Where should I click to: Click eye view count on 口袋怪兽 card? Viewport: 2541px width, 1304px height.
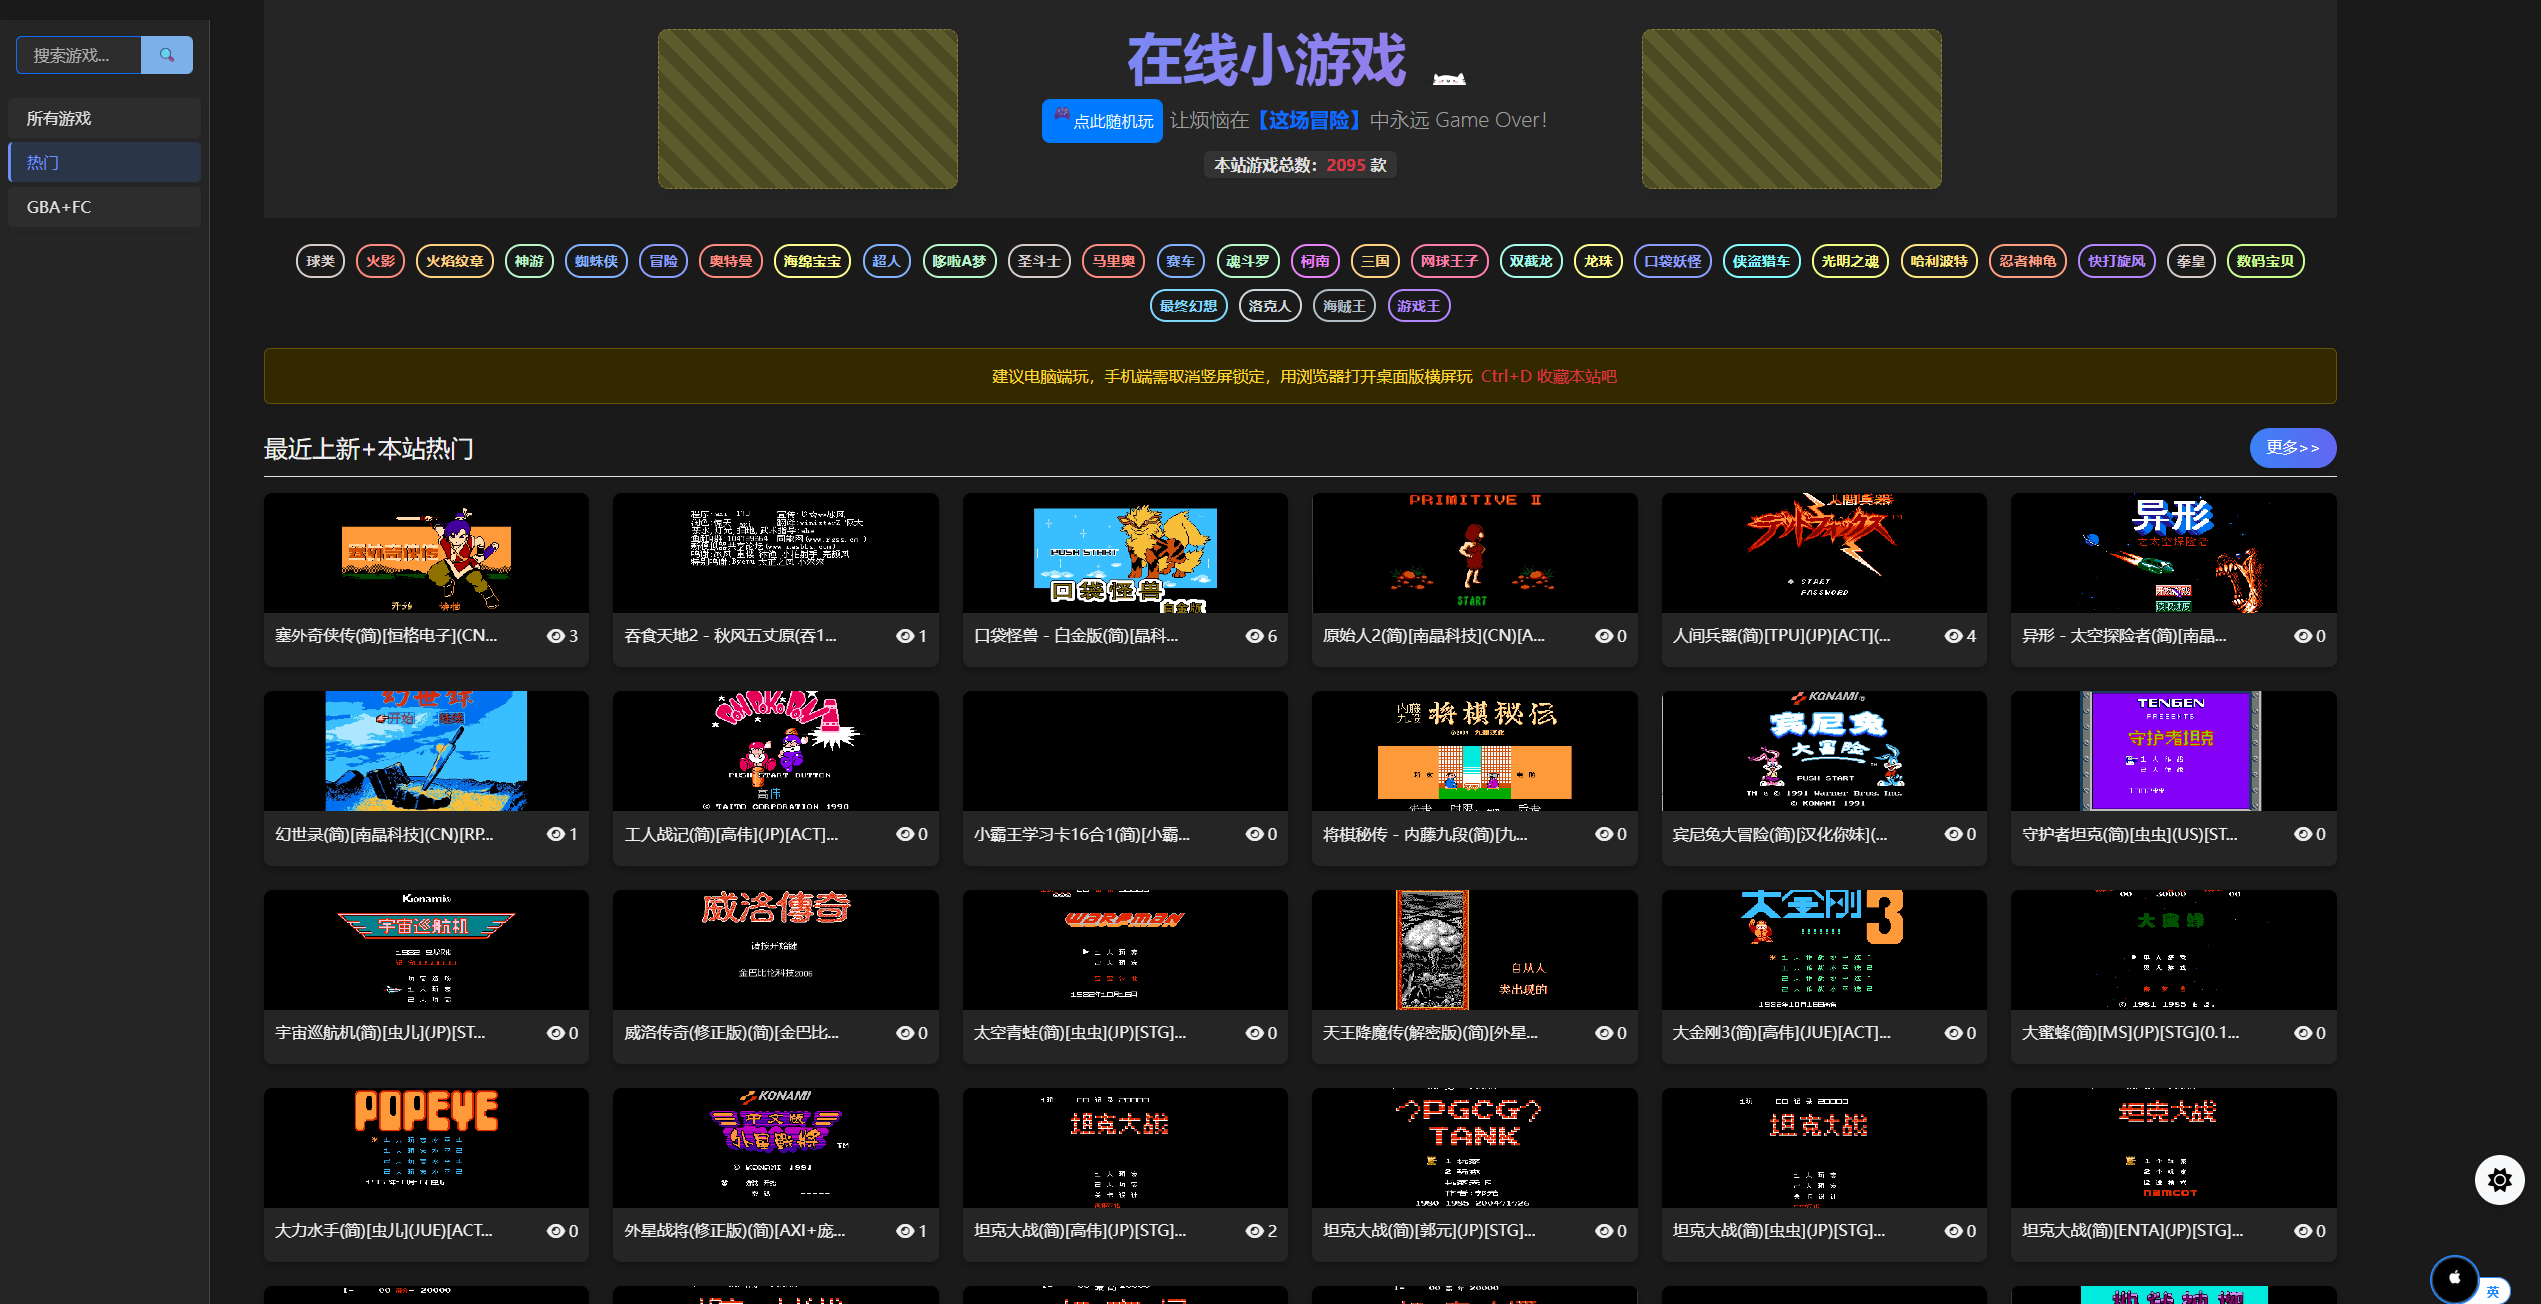tap(1261, 636)
